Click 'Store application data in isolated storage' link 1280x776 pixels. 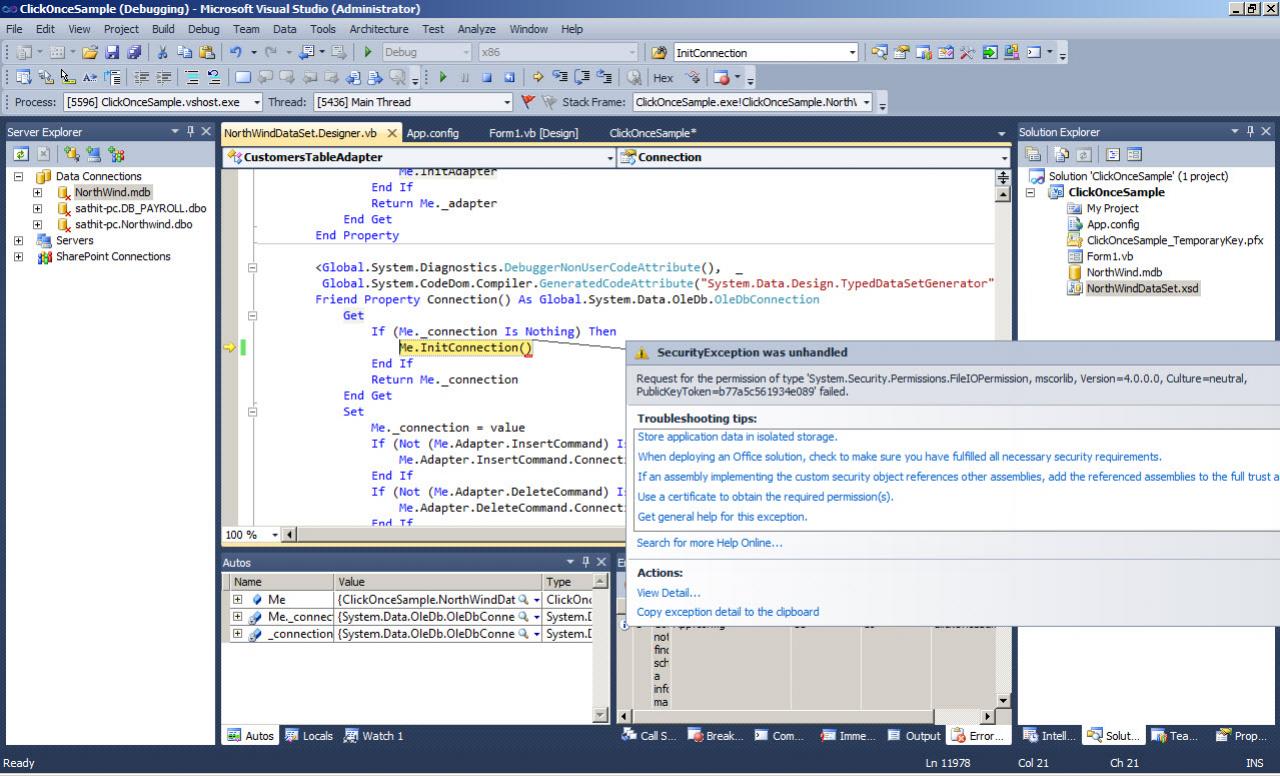pos(737,437)
